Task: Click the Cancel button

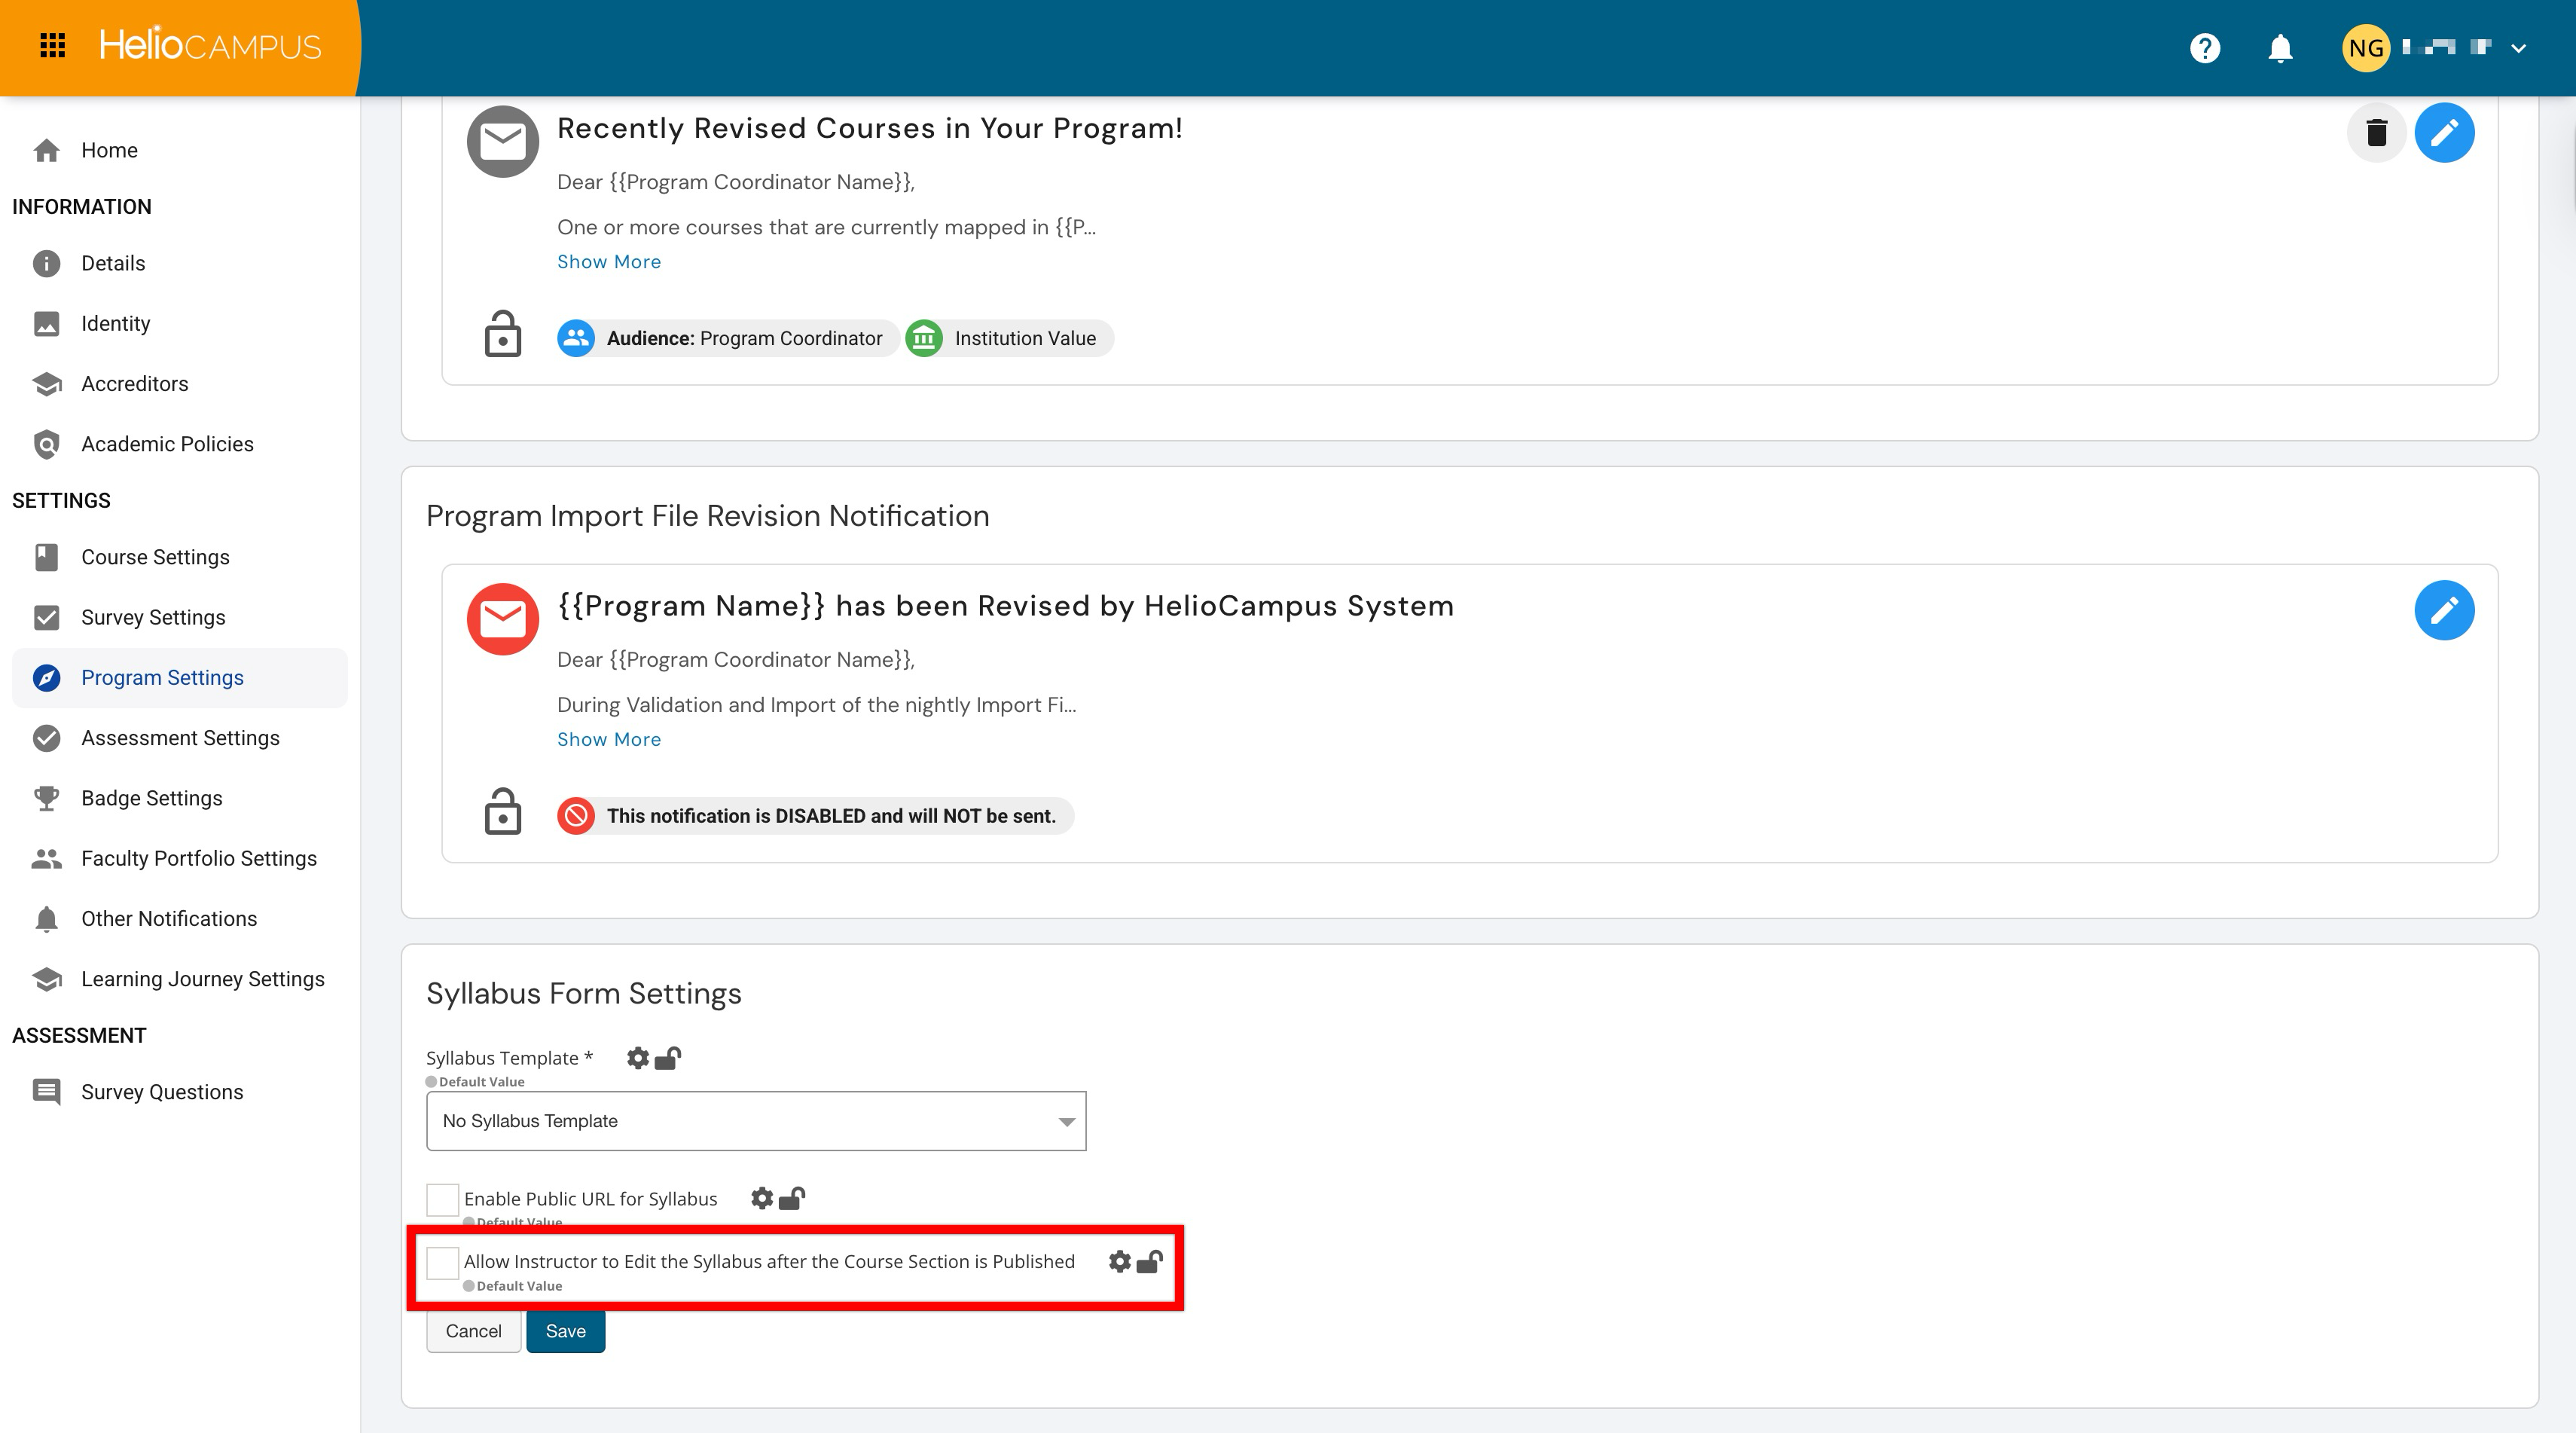Action: tap(473, 1331)
